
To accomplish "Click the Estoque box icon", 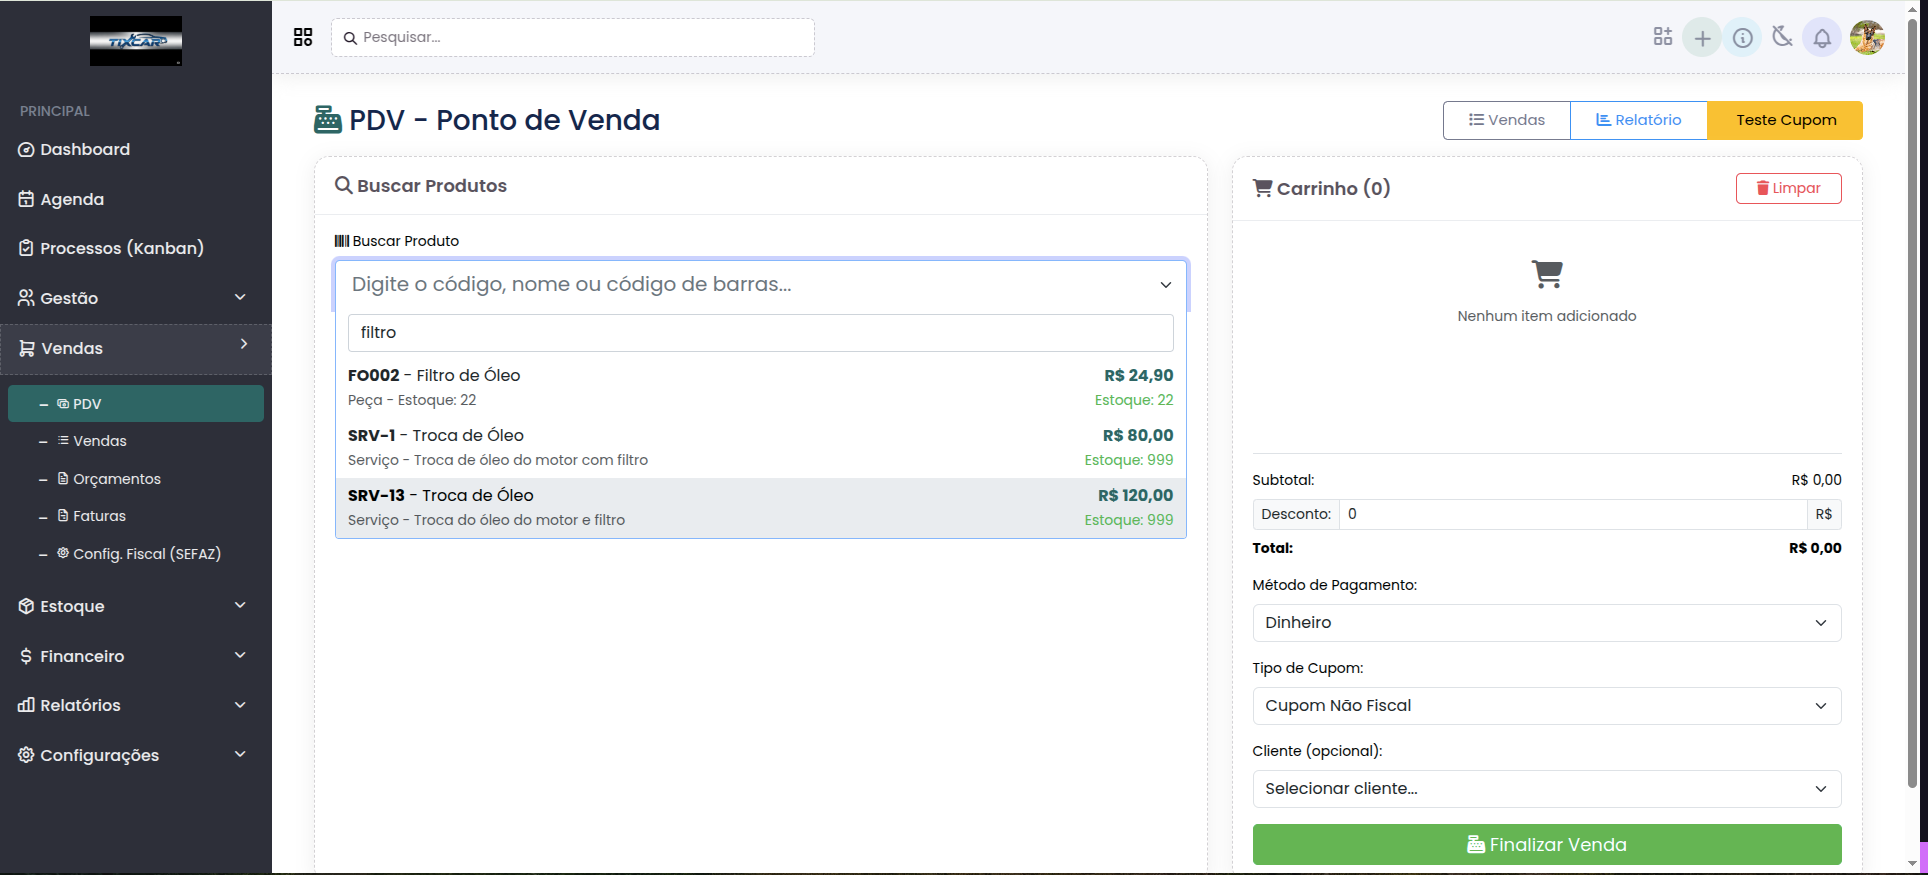I will pos(26,606).
